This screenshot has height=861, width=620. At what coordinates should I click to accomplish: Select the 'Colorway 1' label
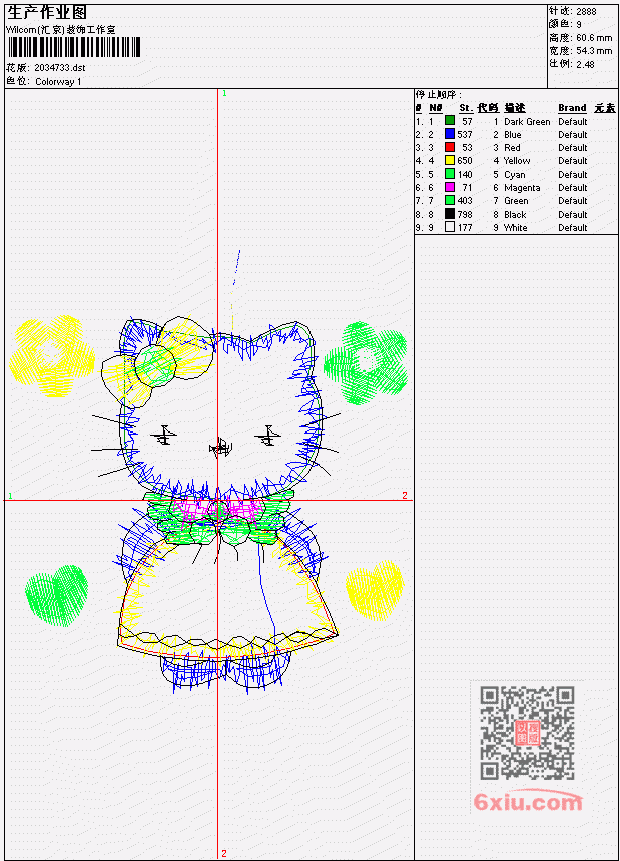click(58, 82)
